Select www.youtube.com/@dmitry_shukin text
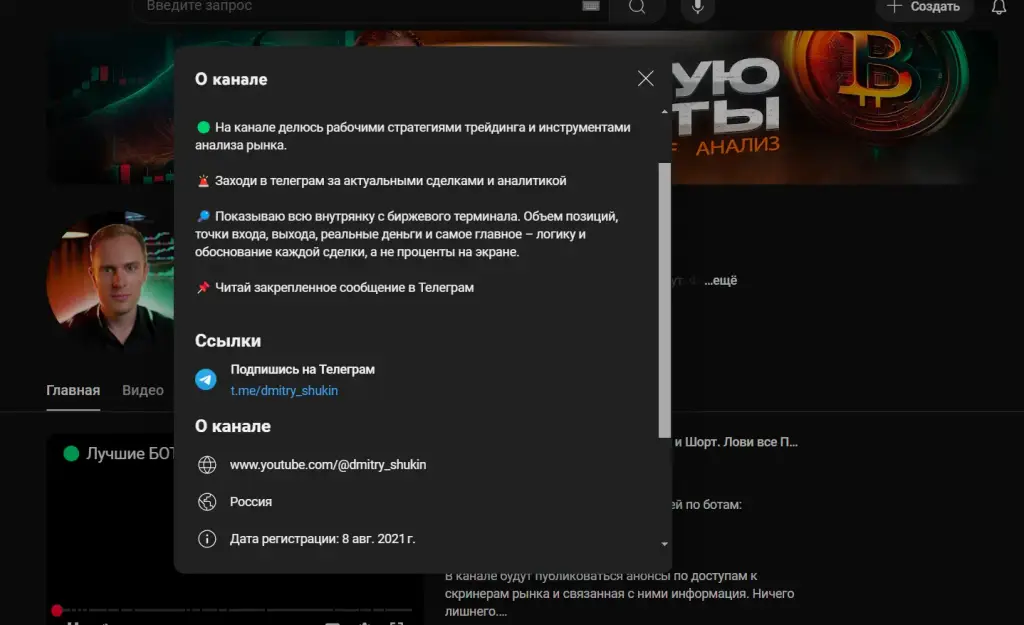The height and width of the screenshot is (625, 1024). [x=328, y=464]
